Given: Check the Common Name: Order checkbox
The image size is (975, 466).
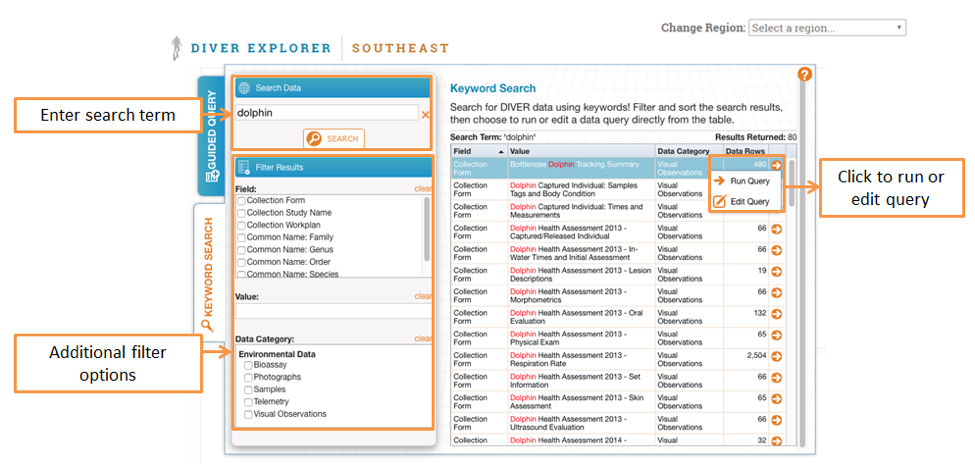Looking at the screenshot, I should coord(241,263).
